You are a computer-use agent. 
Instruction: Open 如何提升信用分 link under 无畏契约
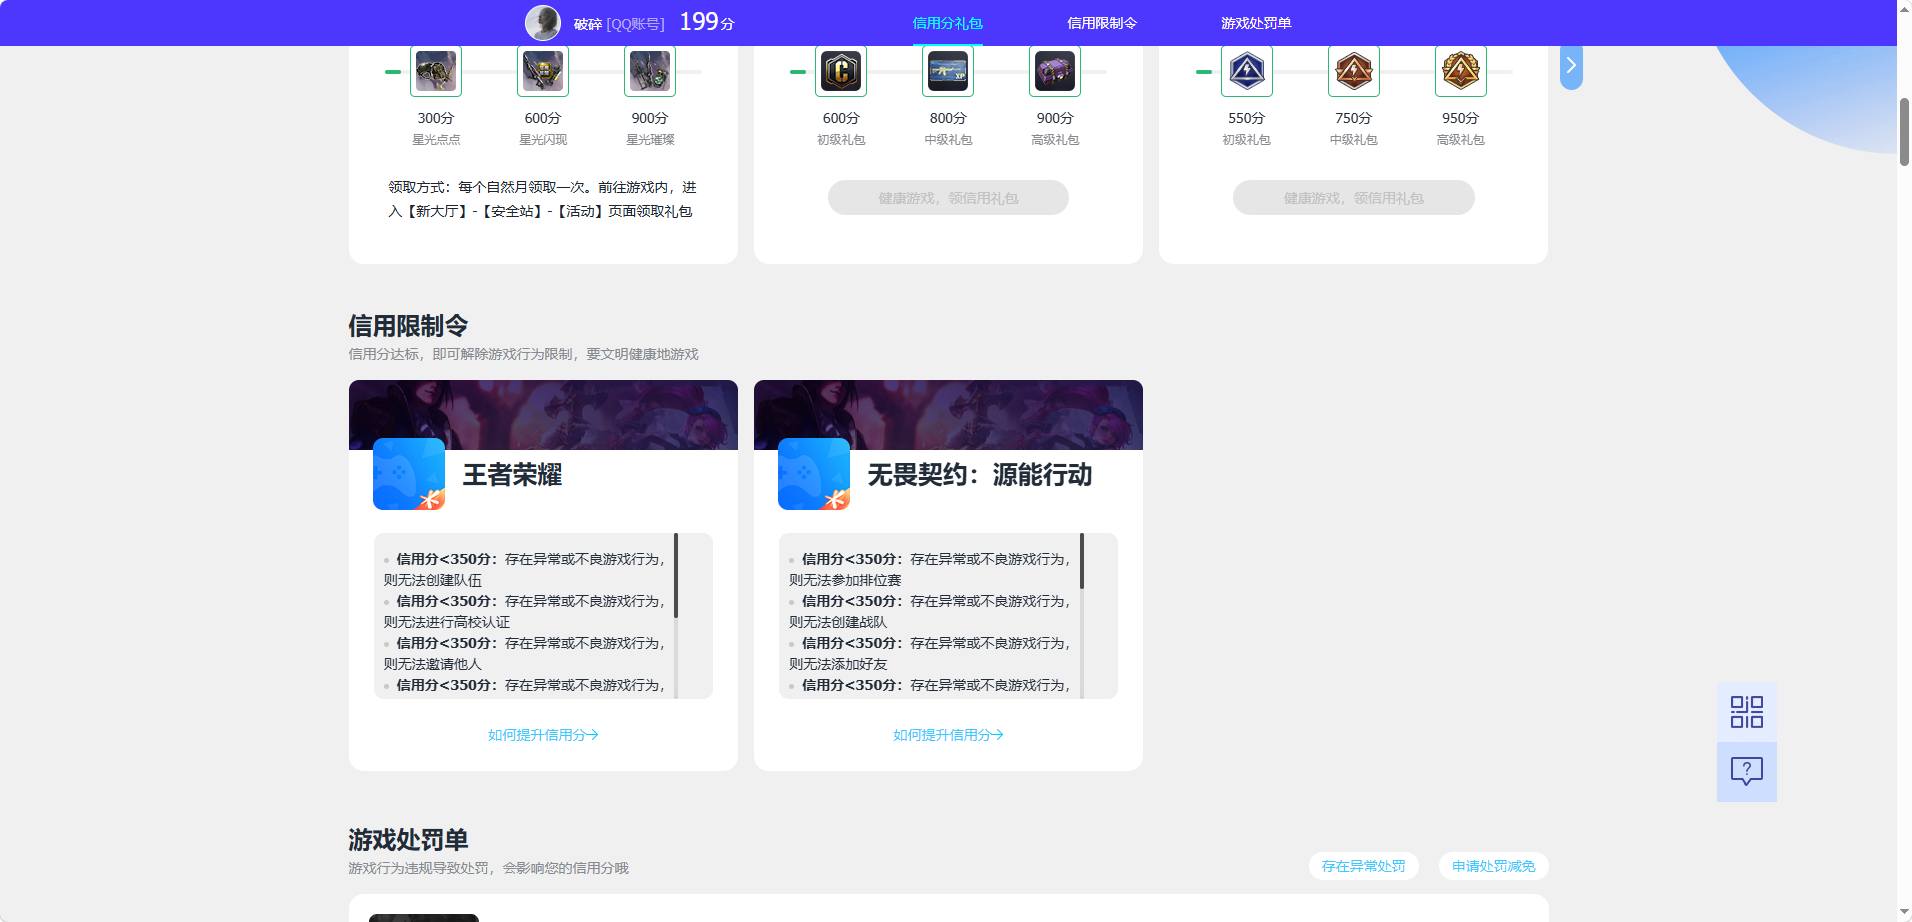[948, 735]
